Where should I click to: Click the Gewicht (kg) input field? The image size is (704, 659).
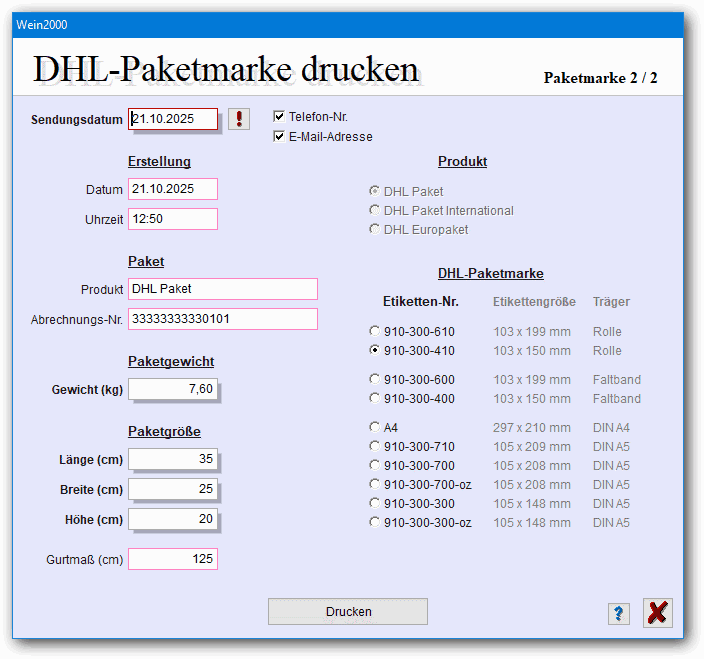click(173, 389)
